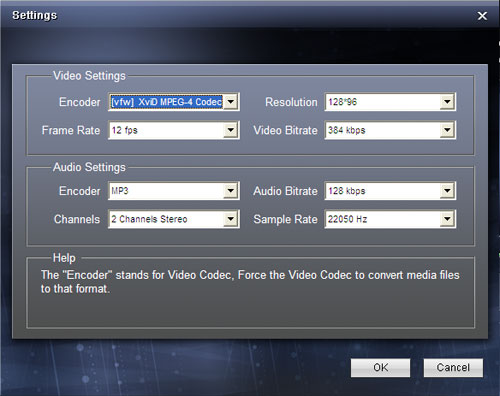Open the audio Encoder MP3 dropdown arrow
Screen dimensions: 500x396
230,191
